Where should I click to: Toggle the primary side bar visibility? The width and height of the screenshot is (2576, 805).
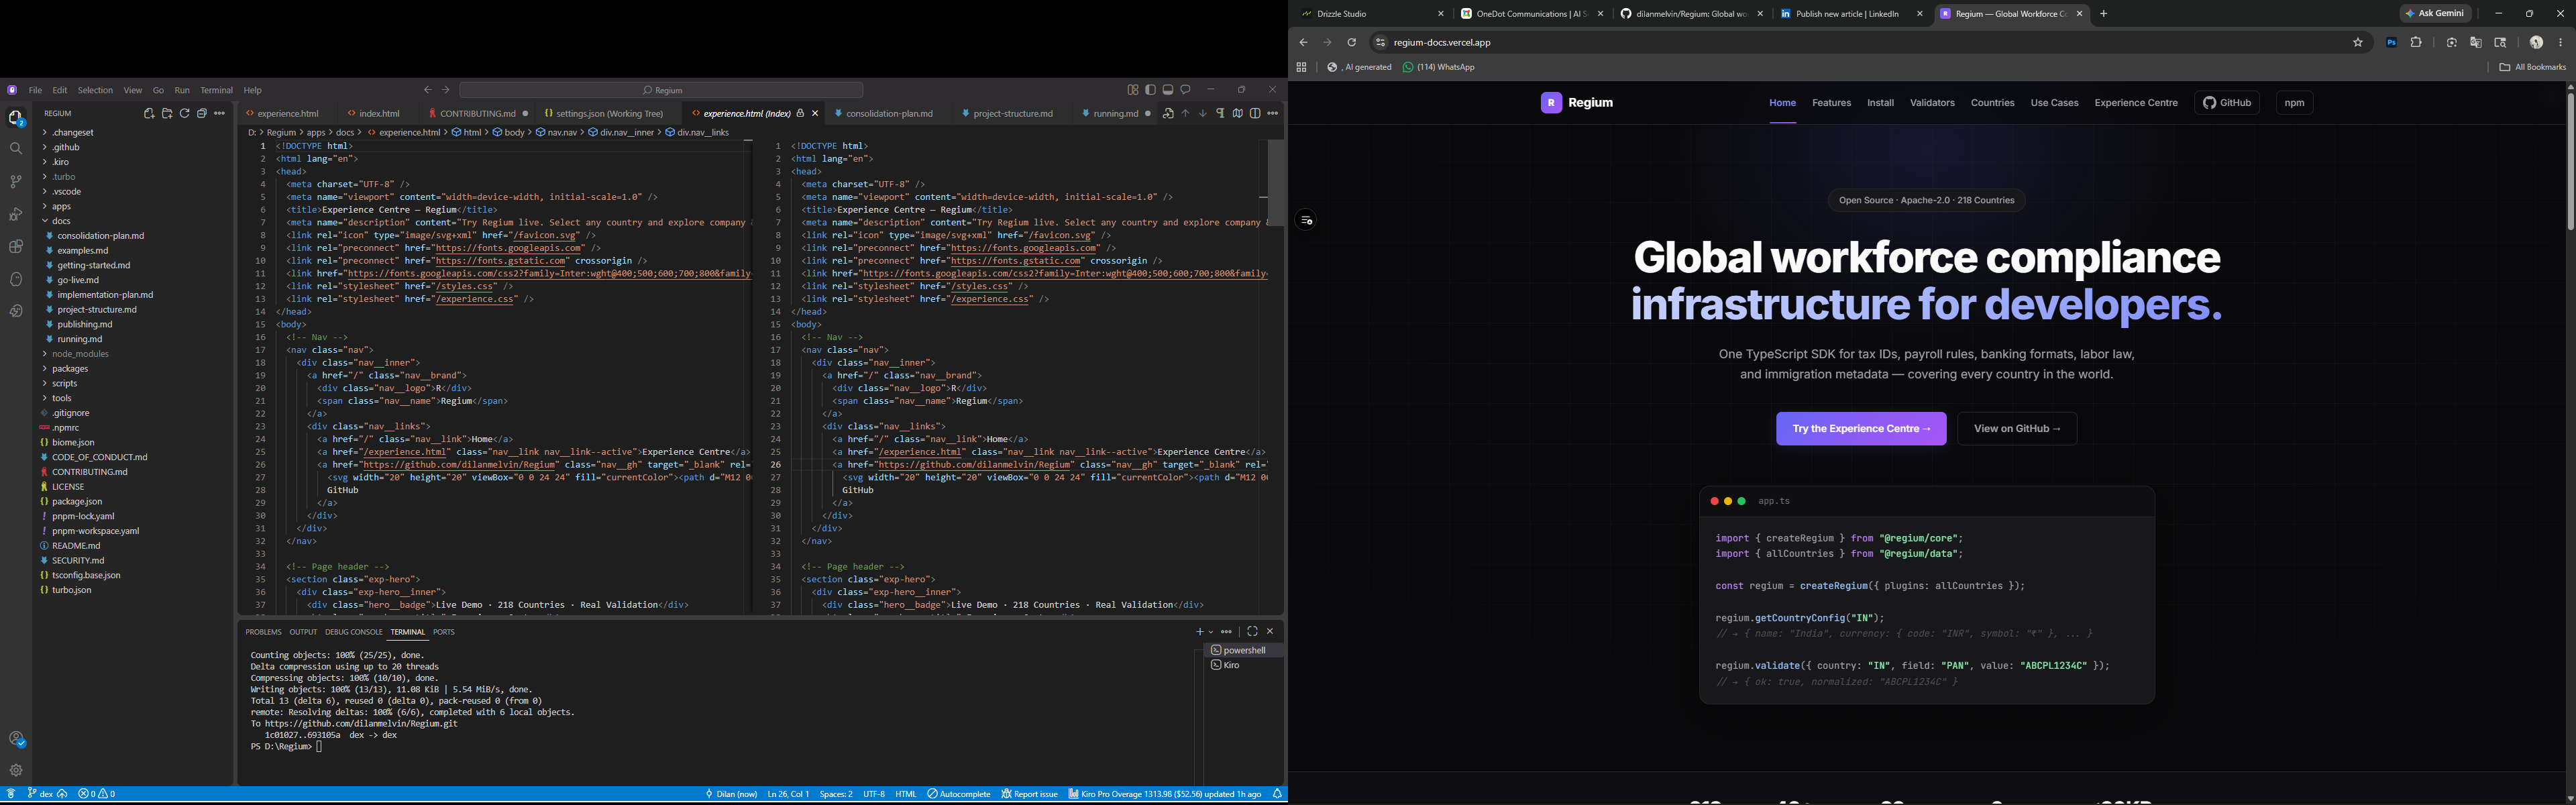point(1151,90)
